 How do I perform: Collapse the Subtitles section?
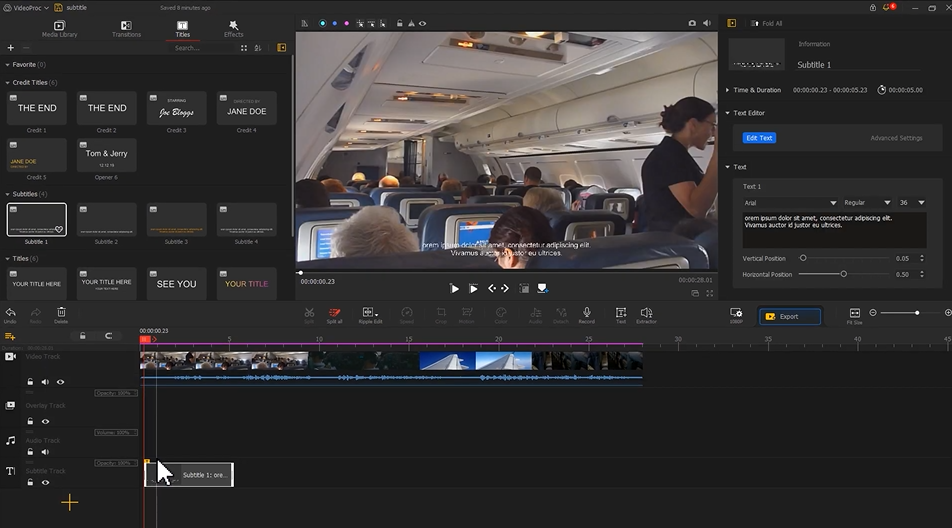pyautogui.click(x=7, y=194)
